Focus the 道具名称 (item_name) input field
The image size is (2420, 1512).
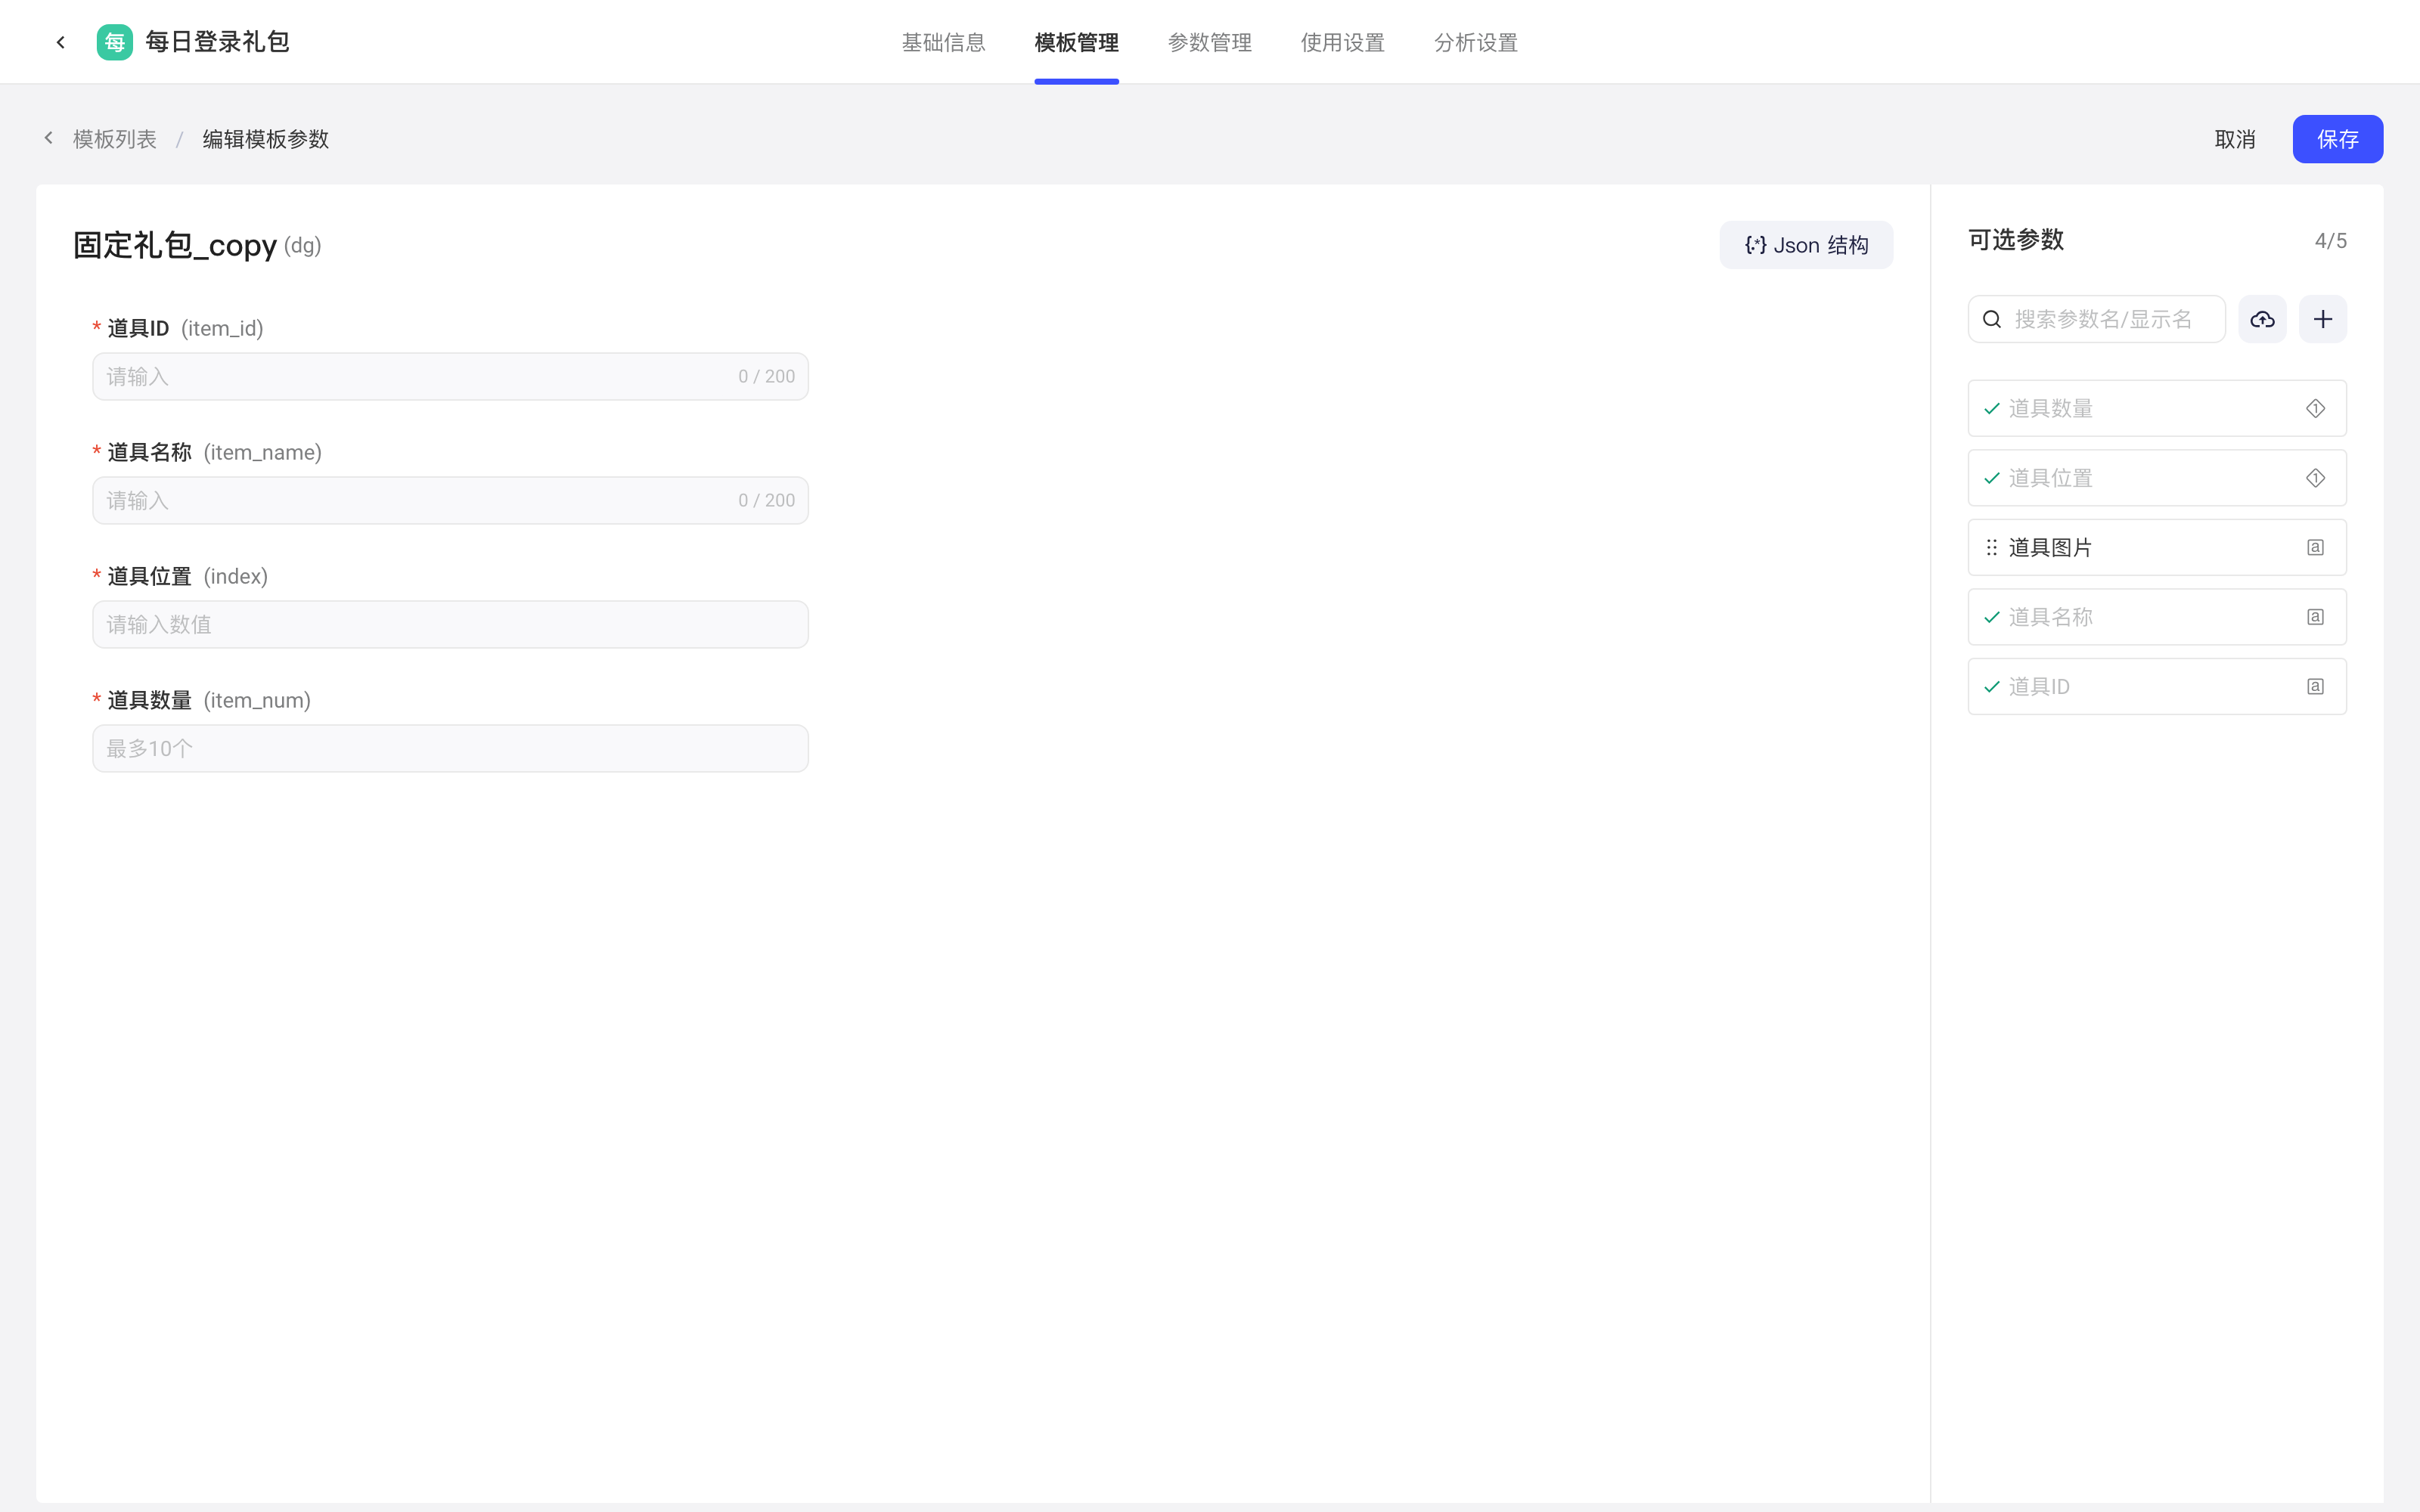(450, 500)
